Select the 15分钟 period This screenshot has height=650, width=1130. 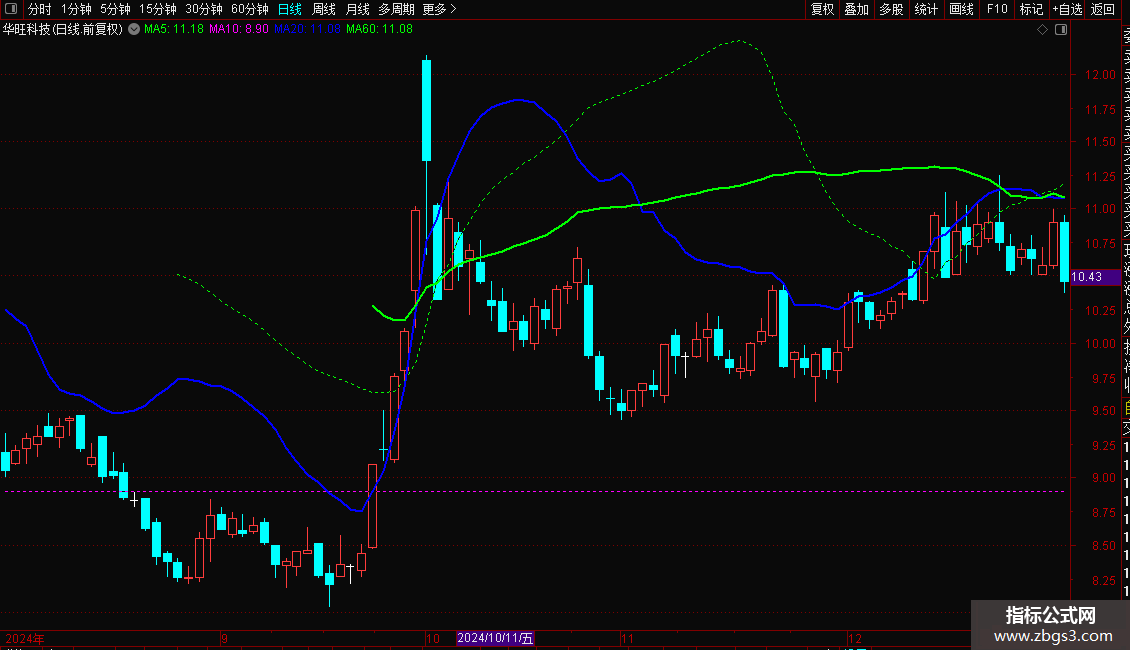point(158,9)
